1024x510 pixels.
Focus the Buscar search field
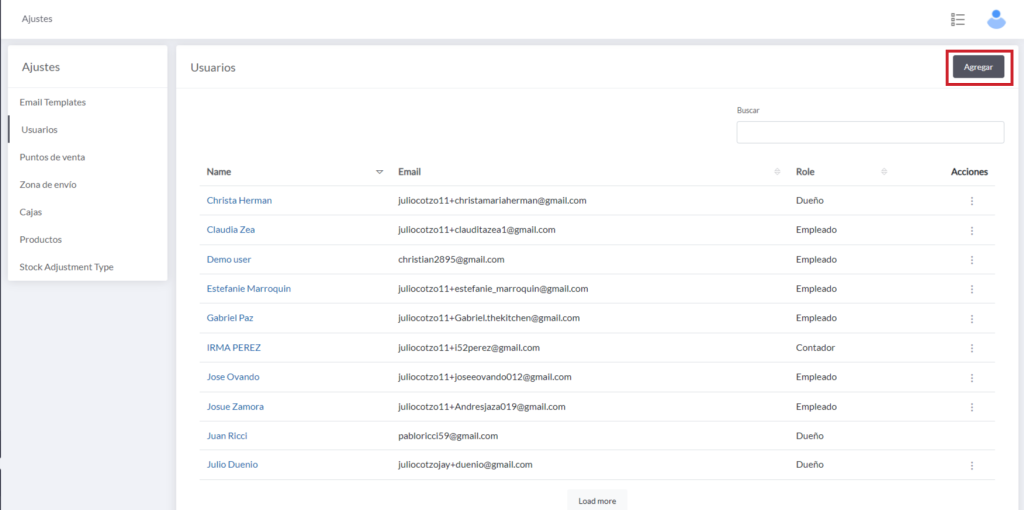click(x=870, y=132)
